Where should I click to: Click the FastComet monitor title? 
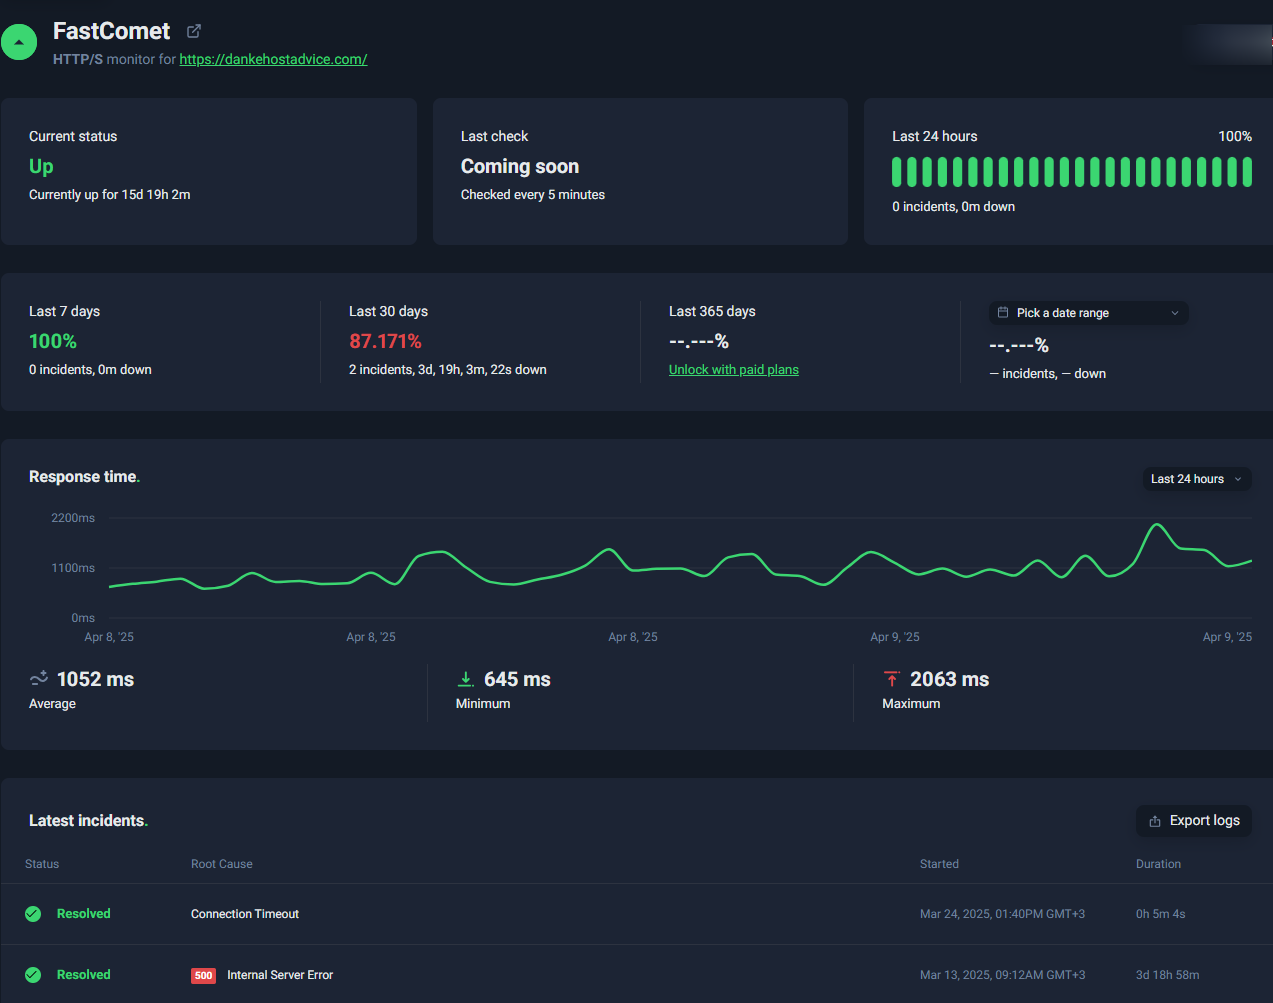111,31
